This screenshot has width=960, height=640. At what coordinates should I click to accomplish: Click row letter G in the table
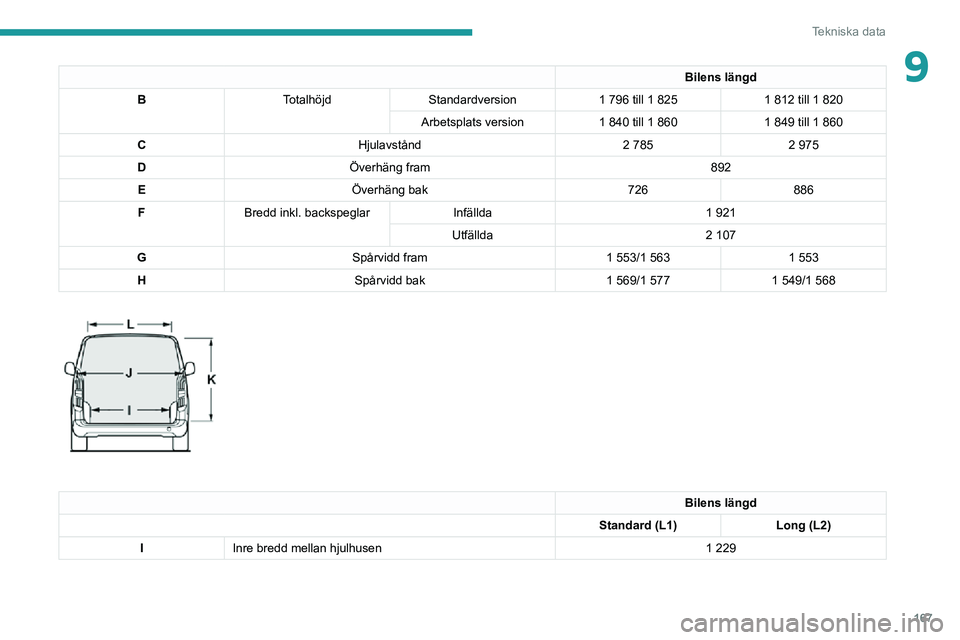141,258
